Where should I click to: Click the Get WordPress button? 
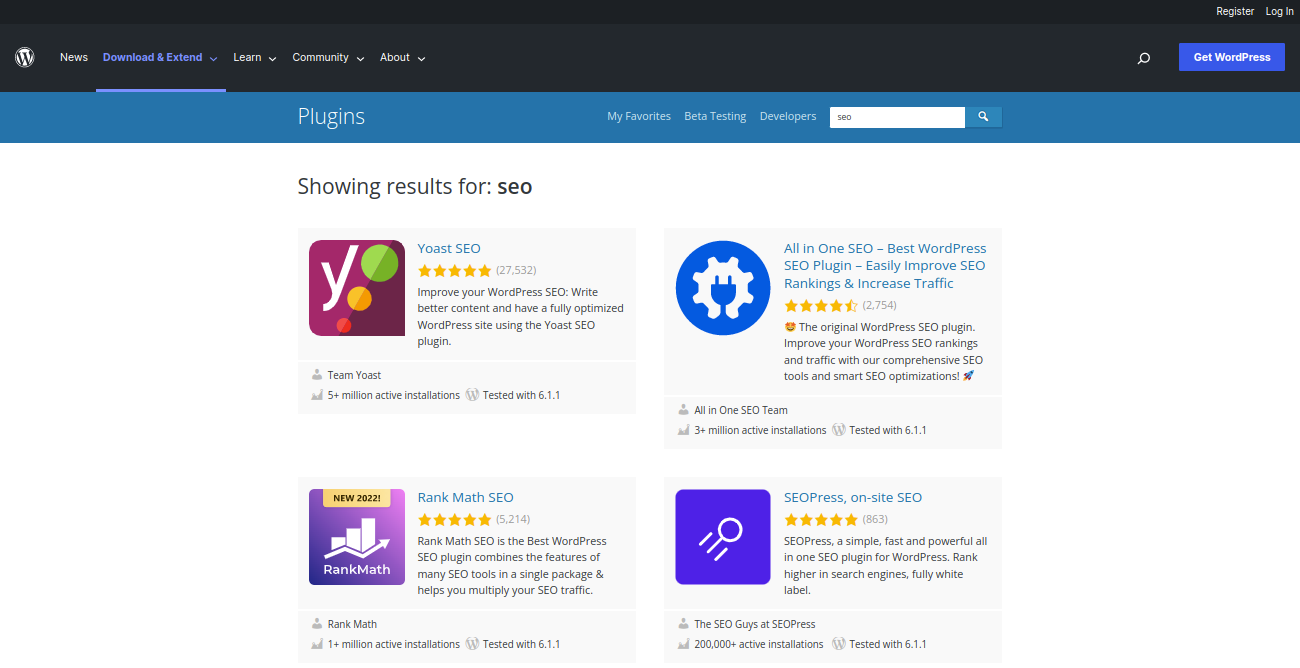pyautogui.click(x=1232, y=57)
